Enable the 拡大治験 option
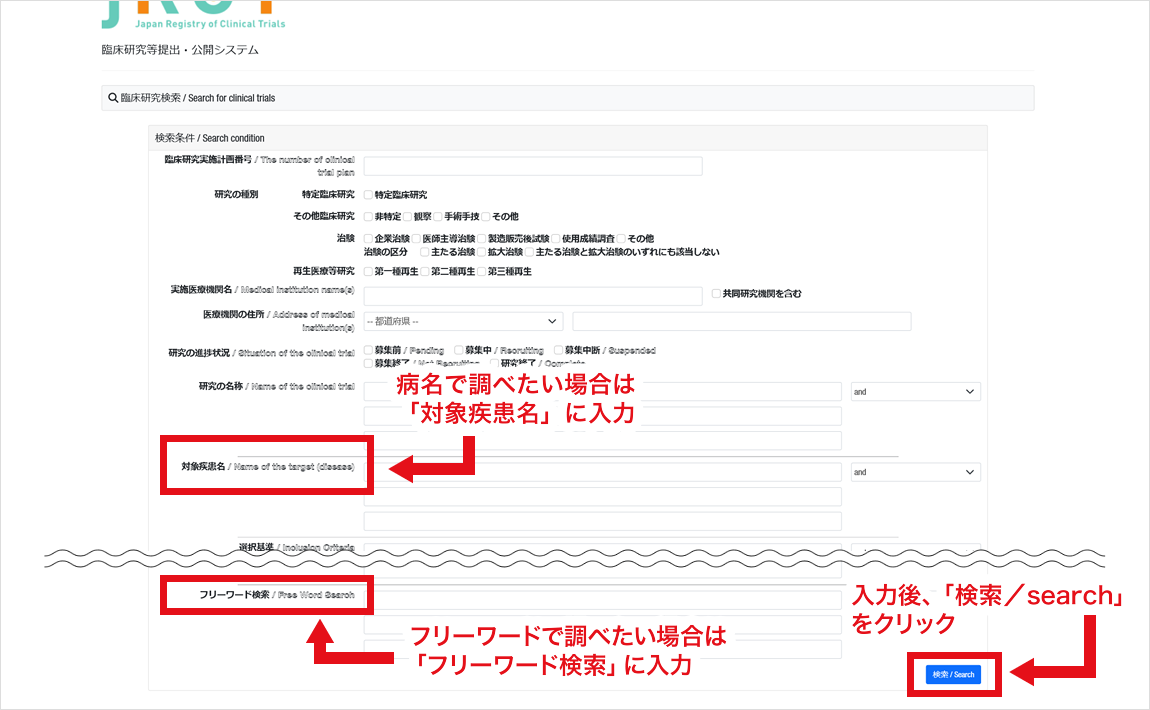Screen dimensions: 1150x710 point(481,252)
